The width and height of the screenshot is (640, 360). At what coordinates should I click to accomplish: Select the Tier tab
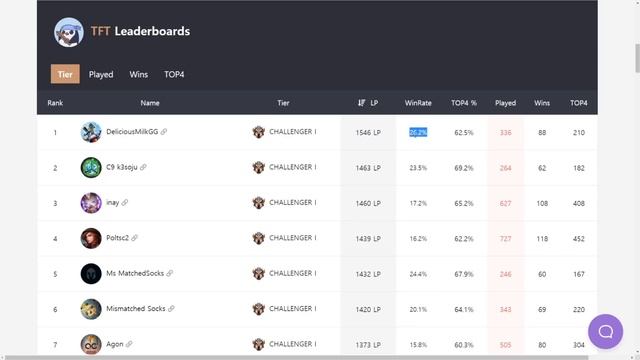click(x=65, y=74)
